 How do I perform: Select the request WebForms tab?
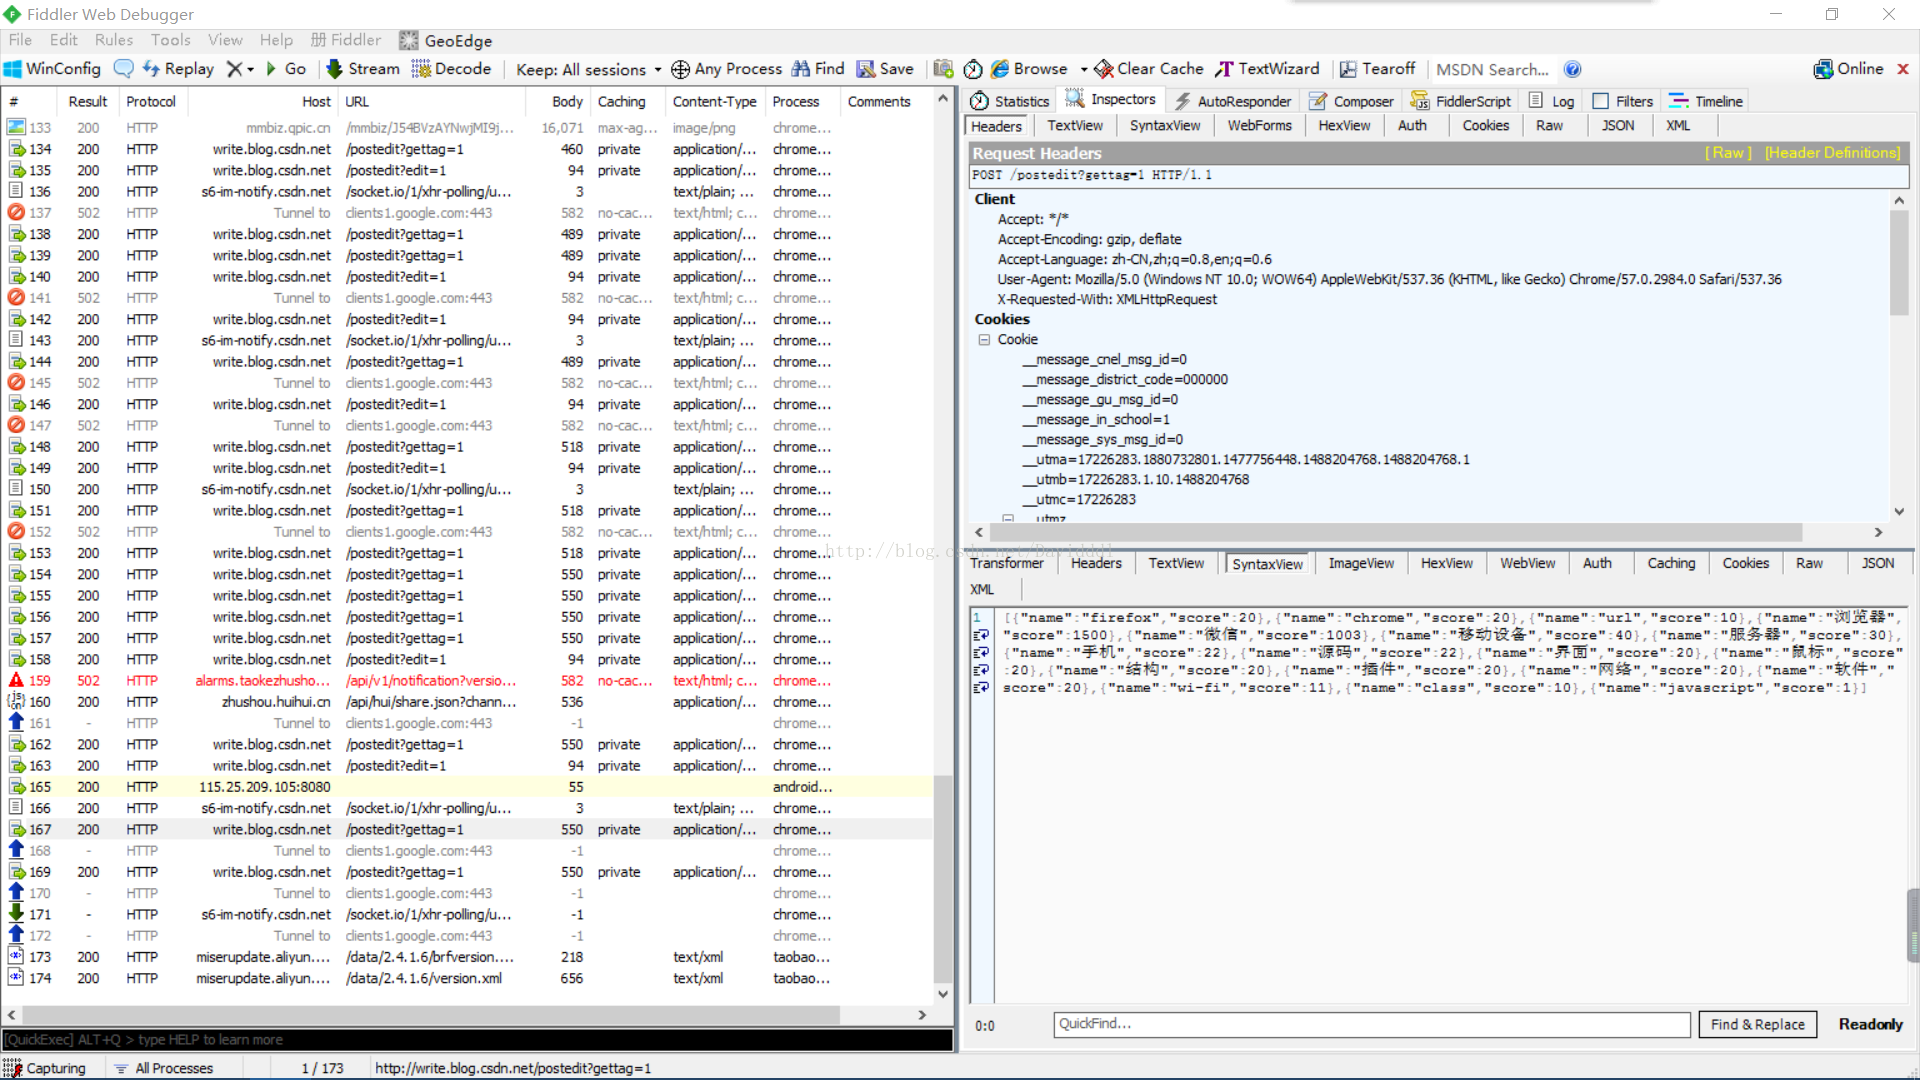tap(1259, 125)
